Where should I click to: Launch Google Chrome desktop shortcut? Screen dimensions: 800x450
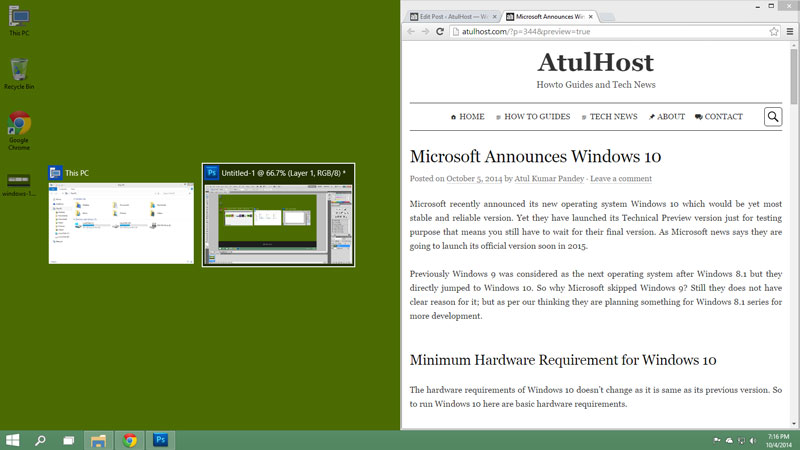[x=19, y=131]
